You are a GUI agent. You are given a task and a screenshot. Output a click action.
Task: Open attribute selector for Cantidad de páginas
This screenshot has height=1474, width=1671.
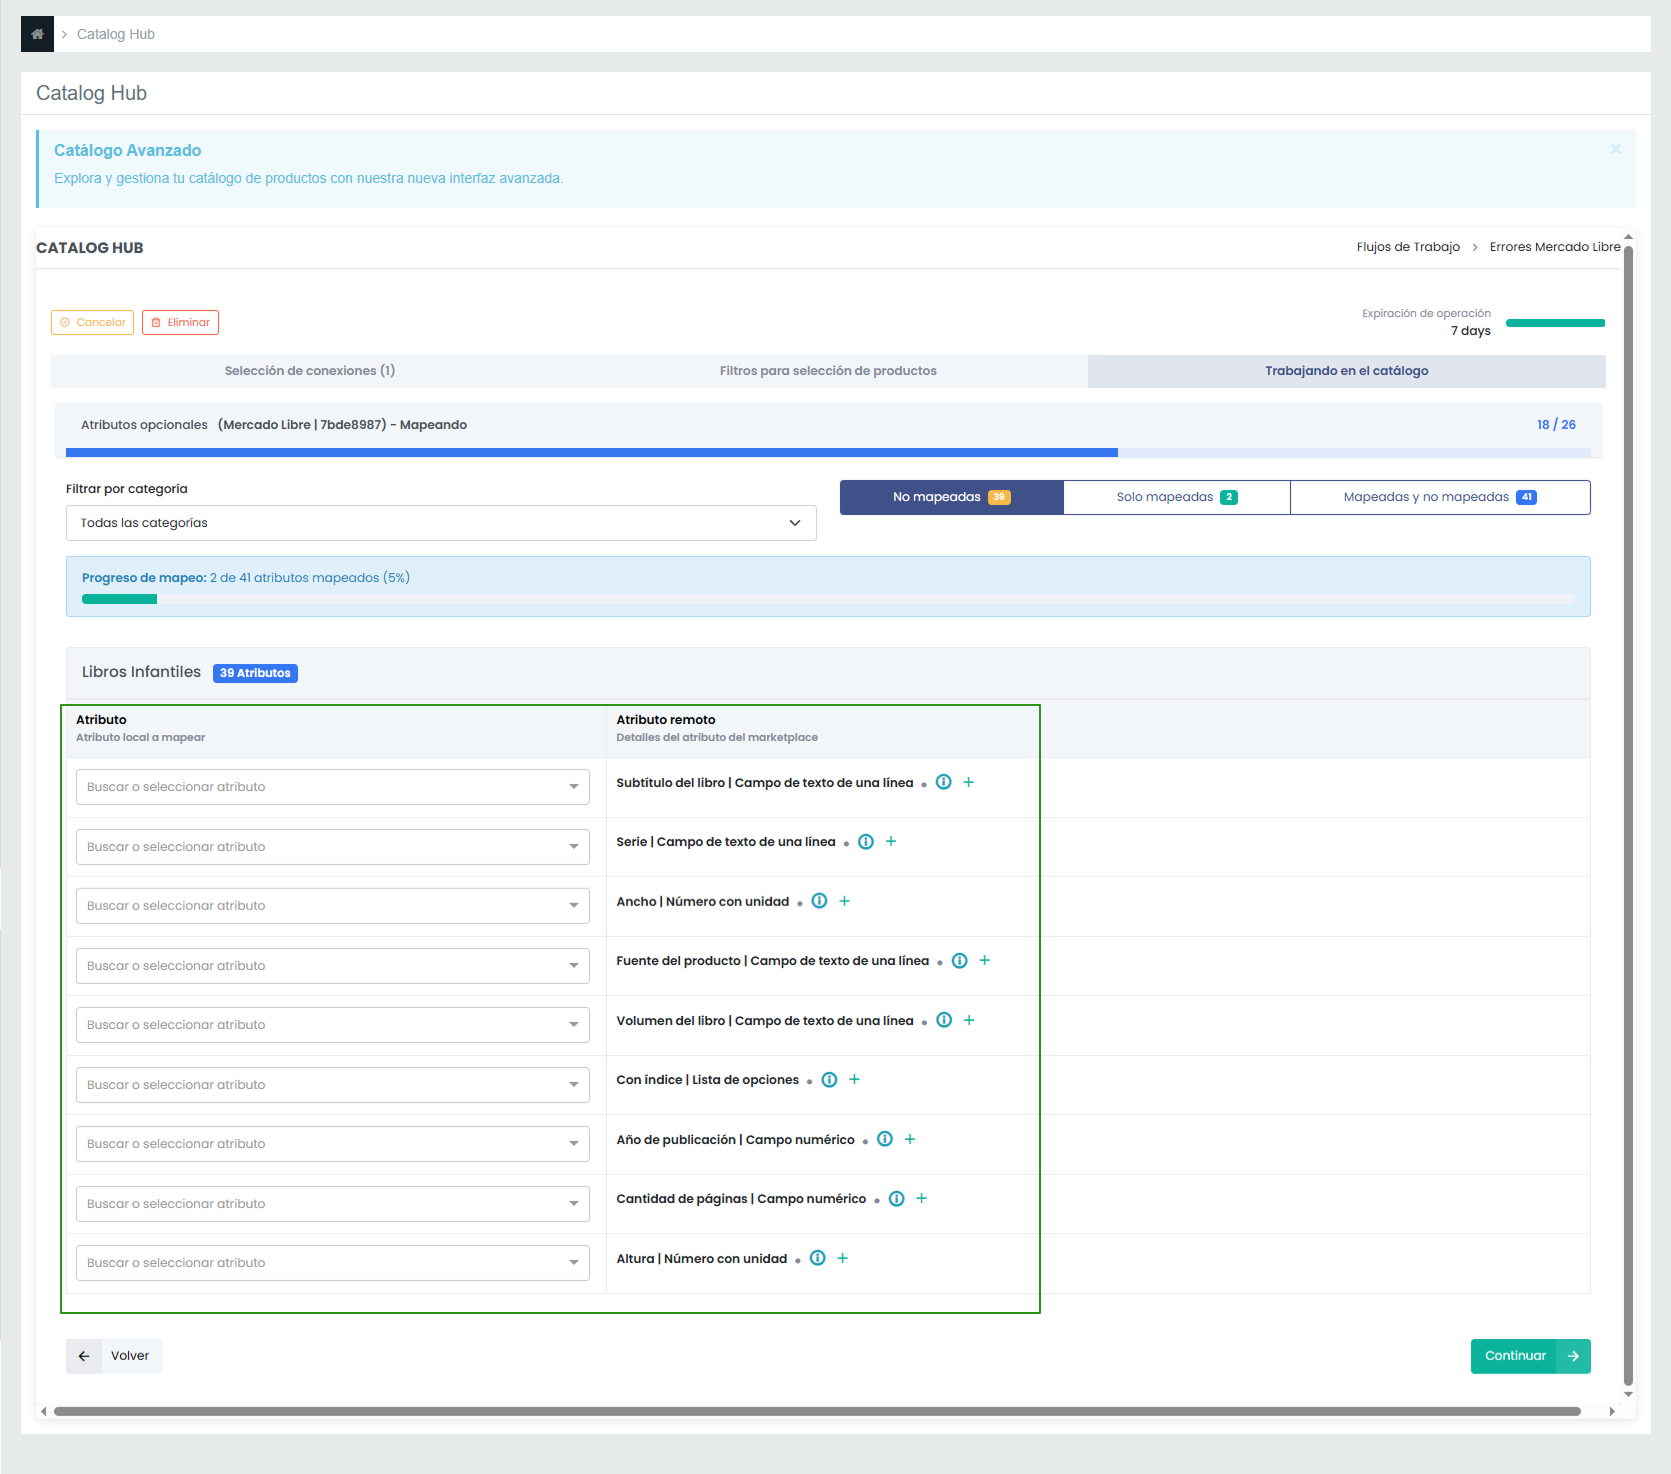pyautogui.click(x=332, y=1204)
